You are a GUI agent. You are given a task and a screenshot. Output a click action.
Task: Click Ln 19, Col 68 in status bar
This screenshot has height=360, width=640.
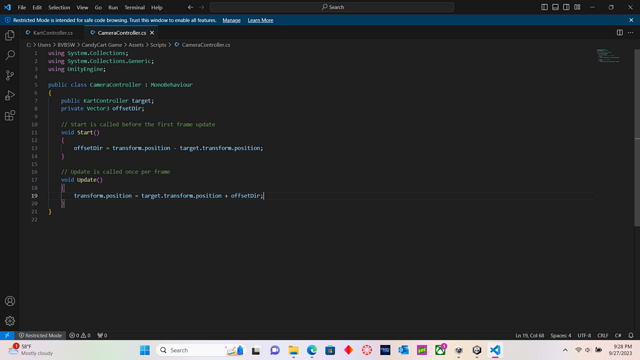coord(529,335)
